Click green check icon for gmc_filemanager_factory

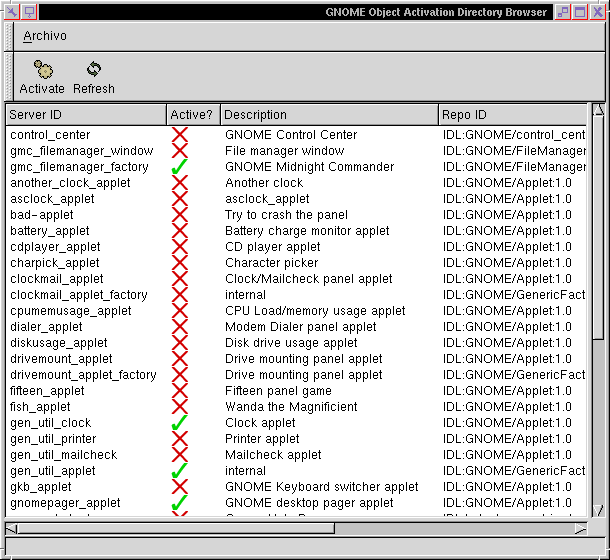point(179,167)
